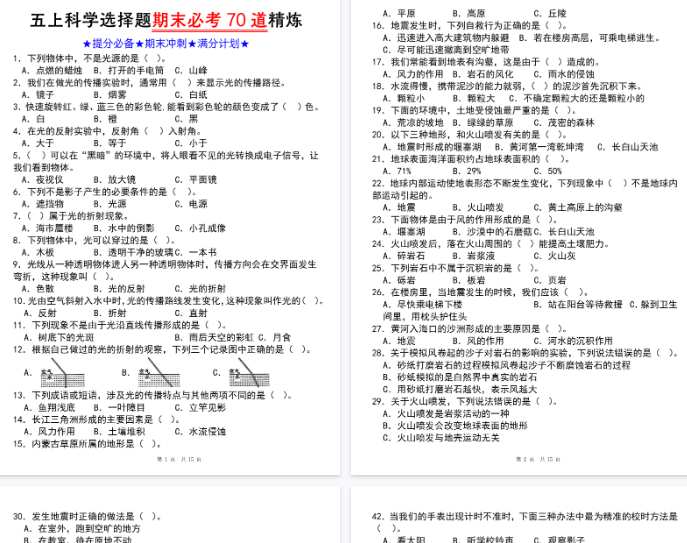Image resolution: width=687 pixels, height=543 pixels.
Task: Select option "C. 50%" in question 21
Action: [548, 171]
